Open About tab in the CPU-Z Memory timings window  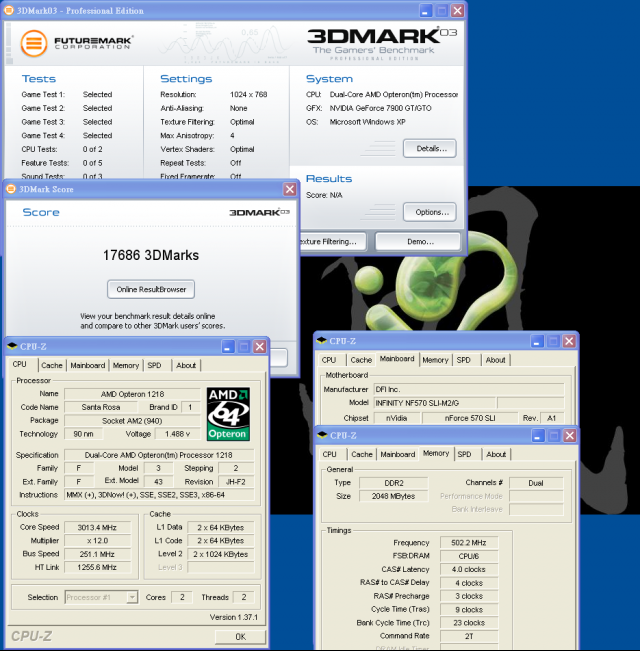click(496, 454)
